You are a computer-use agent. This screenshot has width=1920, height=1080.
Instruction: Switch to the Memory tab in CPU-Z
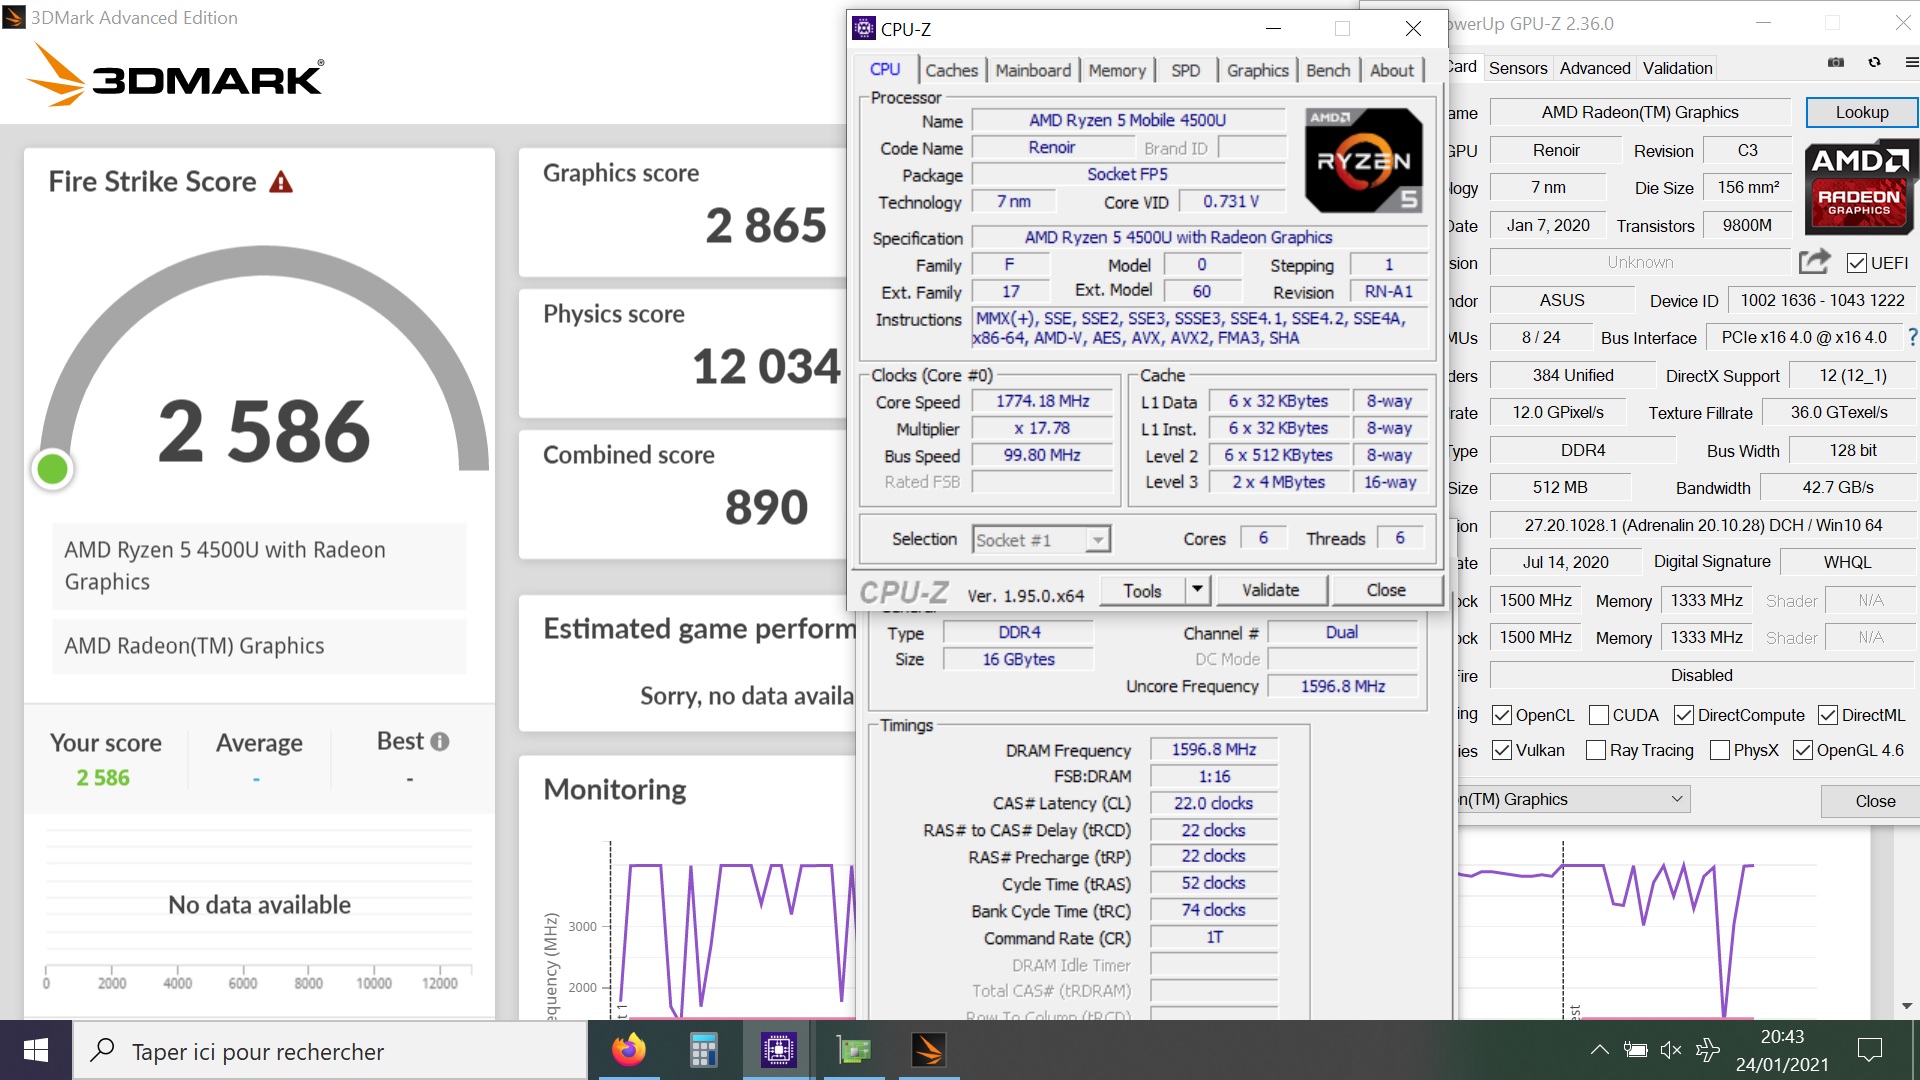click(1117, 70)
